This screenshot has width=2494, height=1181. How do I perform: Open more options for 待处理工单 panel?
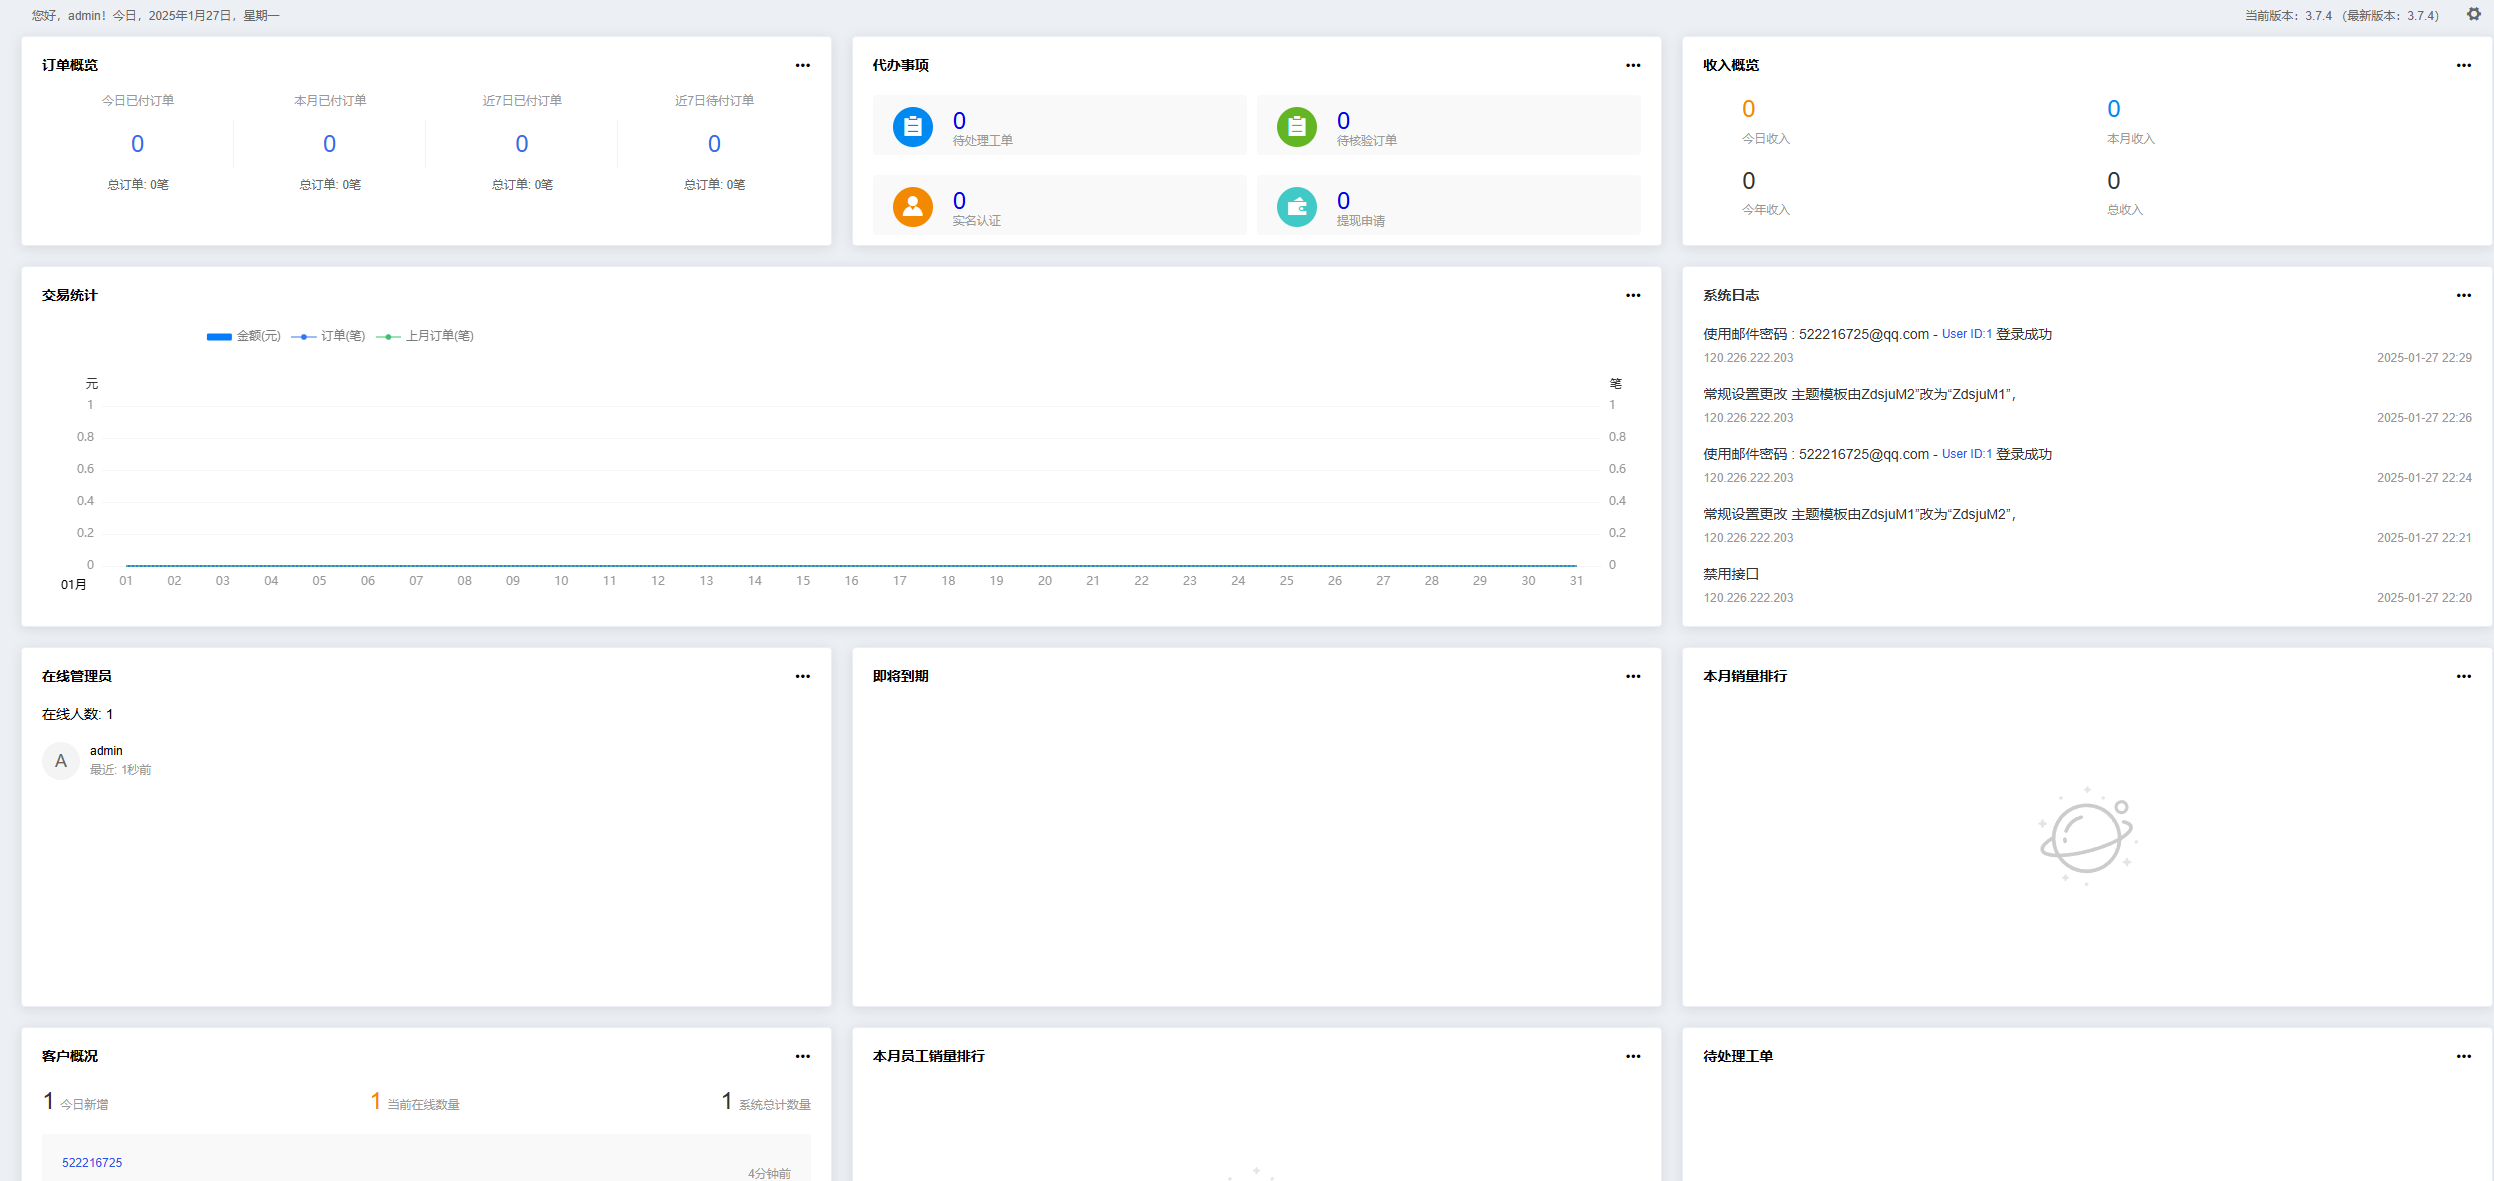[2463, 1056]
